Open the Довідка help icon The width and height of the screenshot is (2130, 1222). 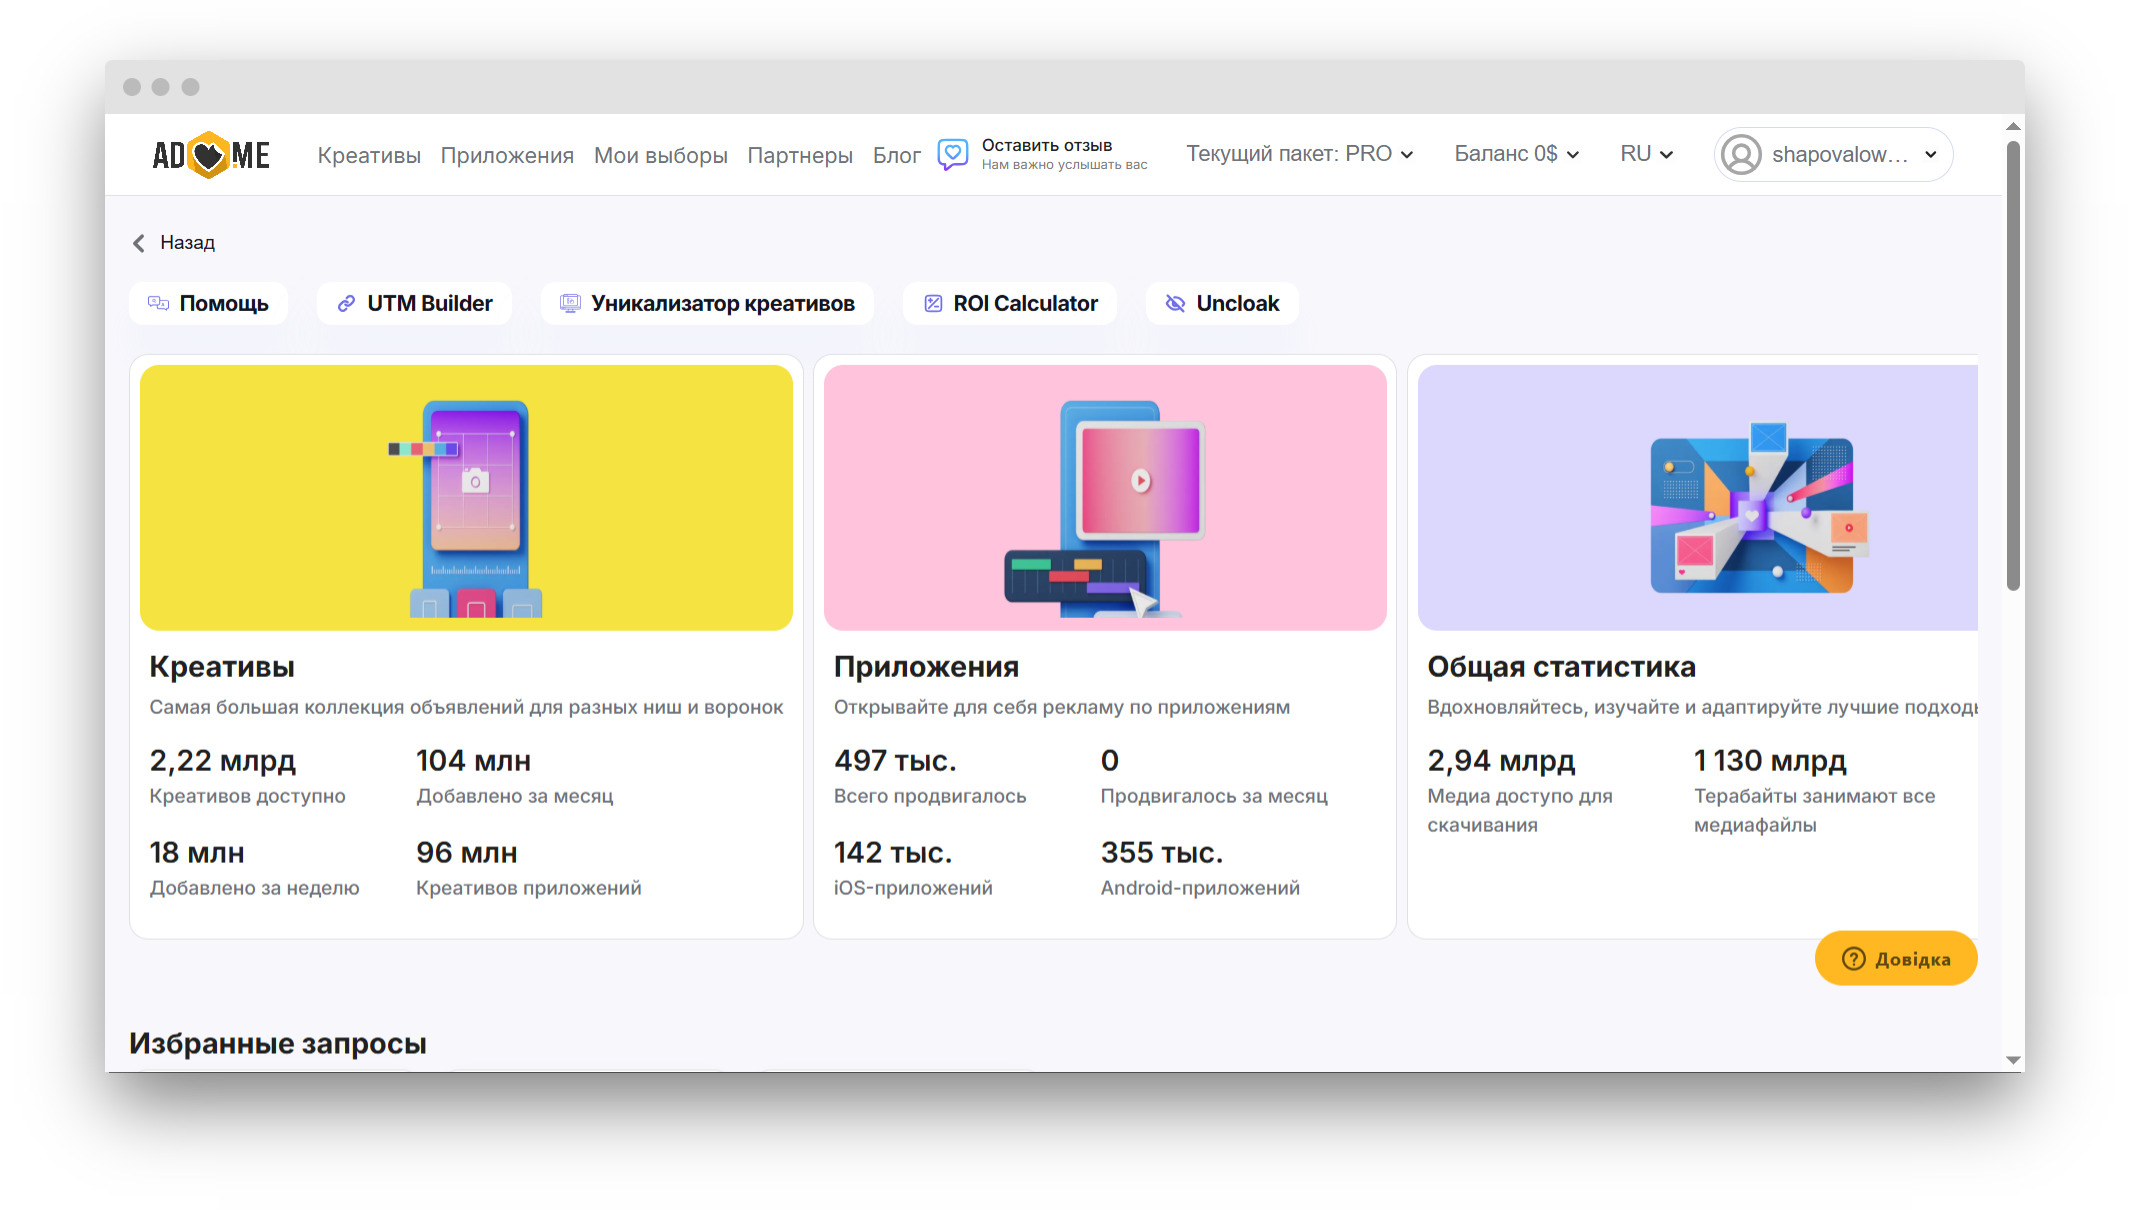(x=1853, y=958)
